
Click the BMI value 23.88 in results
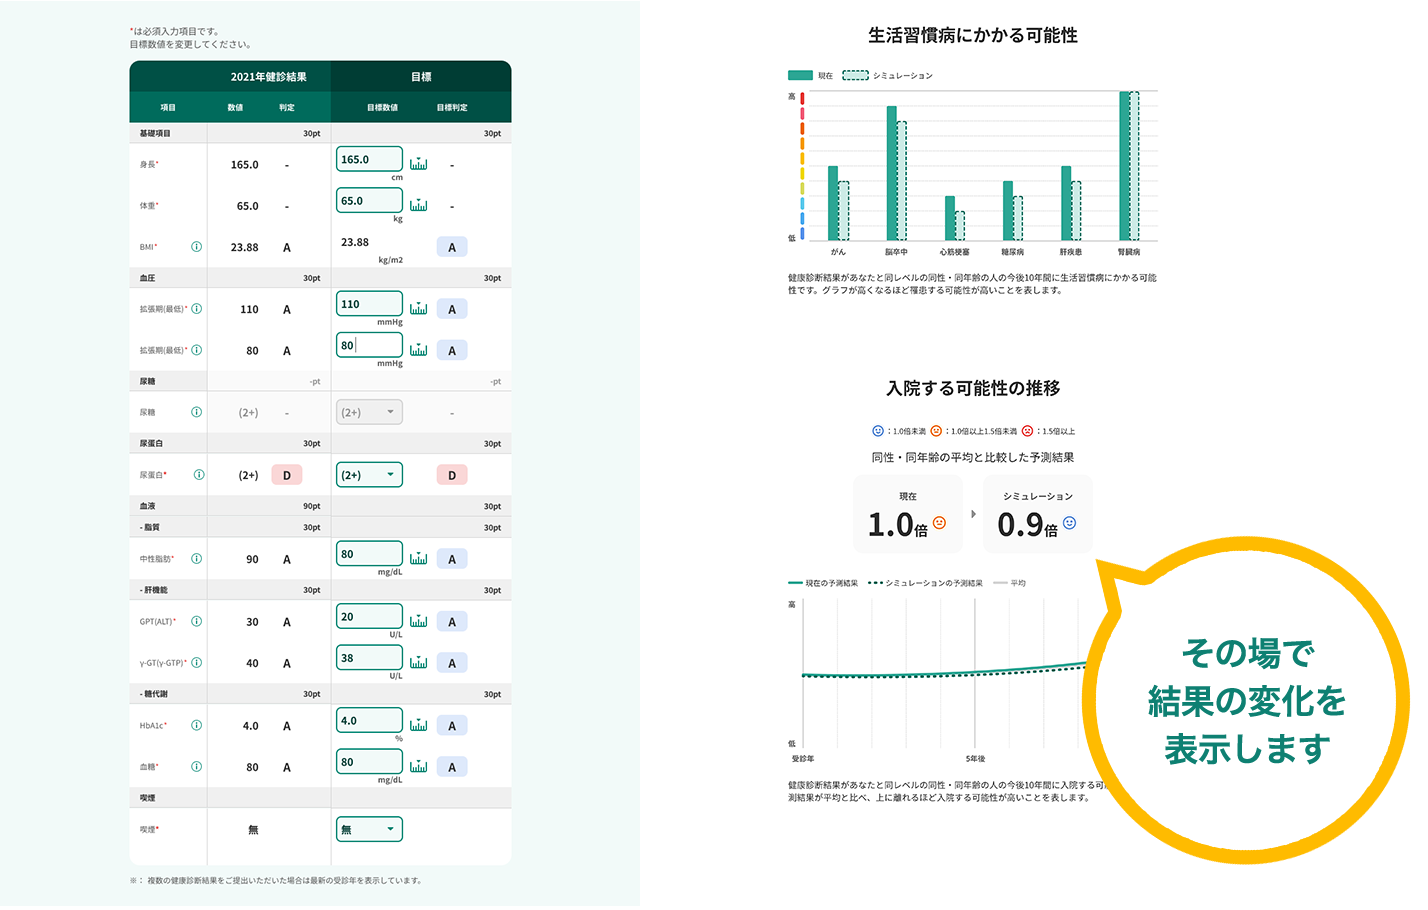pos(245,247)
